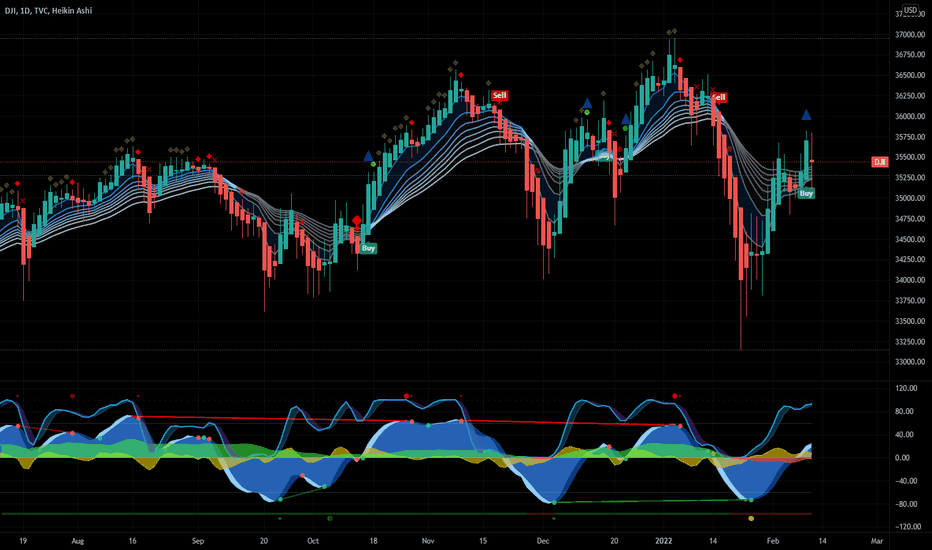The width and height of the screenshot is (932, 550).
Task: Click the 33500.00 price axis label
Action: coord(910,321)
